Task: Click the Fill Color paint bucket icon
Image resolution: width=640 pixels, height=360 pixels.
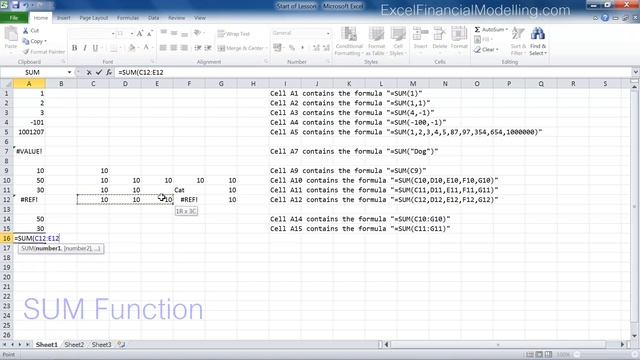Action: 132,48
